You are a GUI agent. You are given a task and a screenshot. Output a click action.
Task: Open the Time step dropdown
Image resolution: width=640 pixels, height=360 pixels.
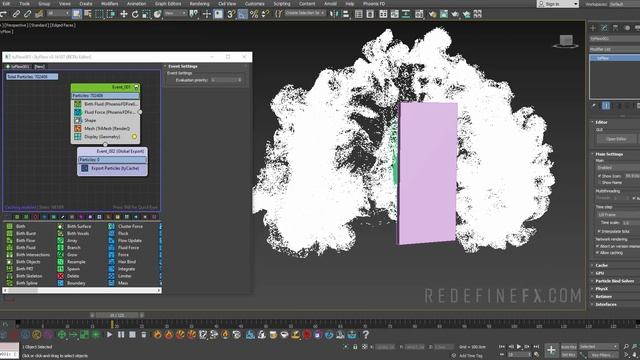618,215
